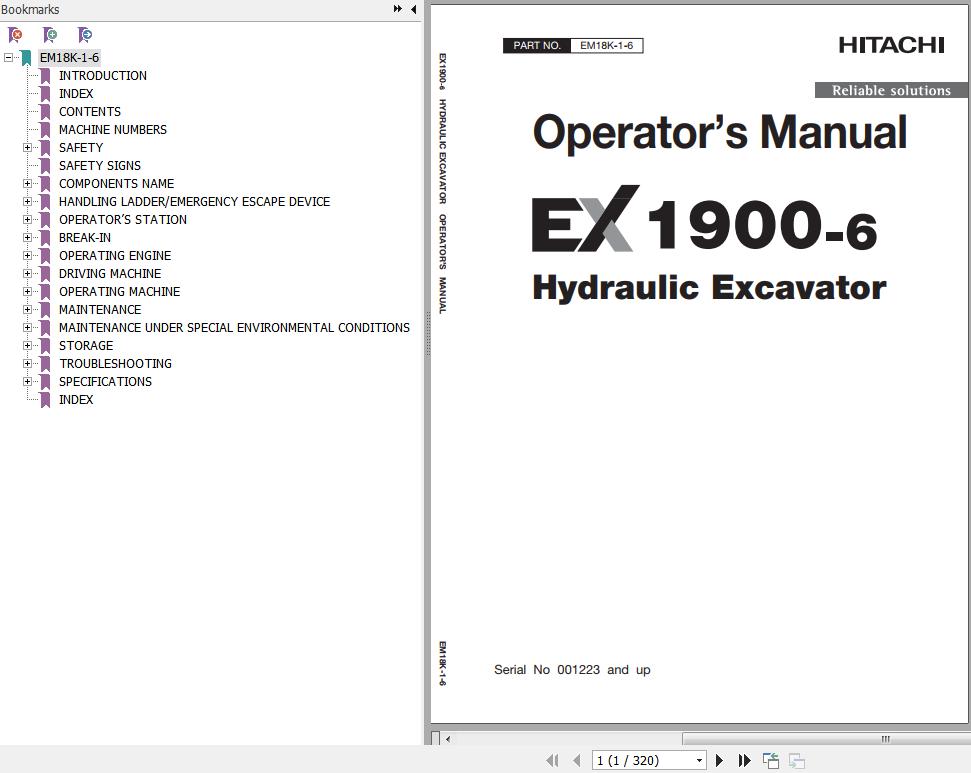Click the MACHINE NUMBERS bookmark ribbon icon

(45, 129)
